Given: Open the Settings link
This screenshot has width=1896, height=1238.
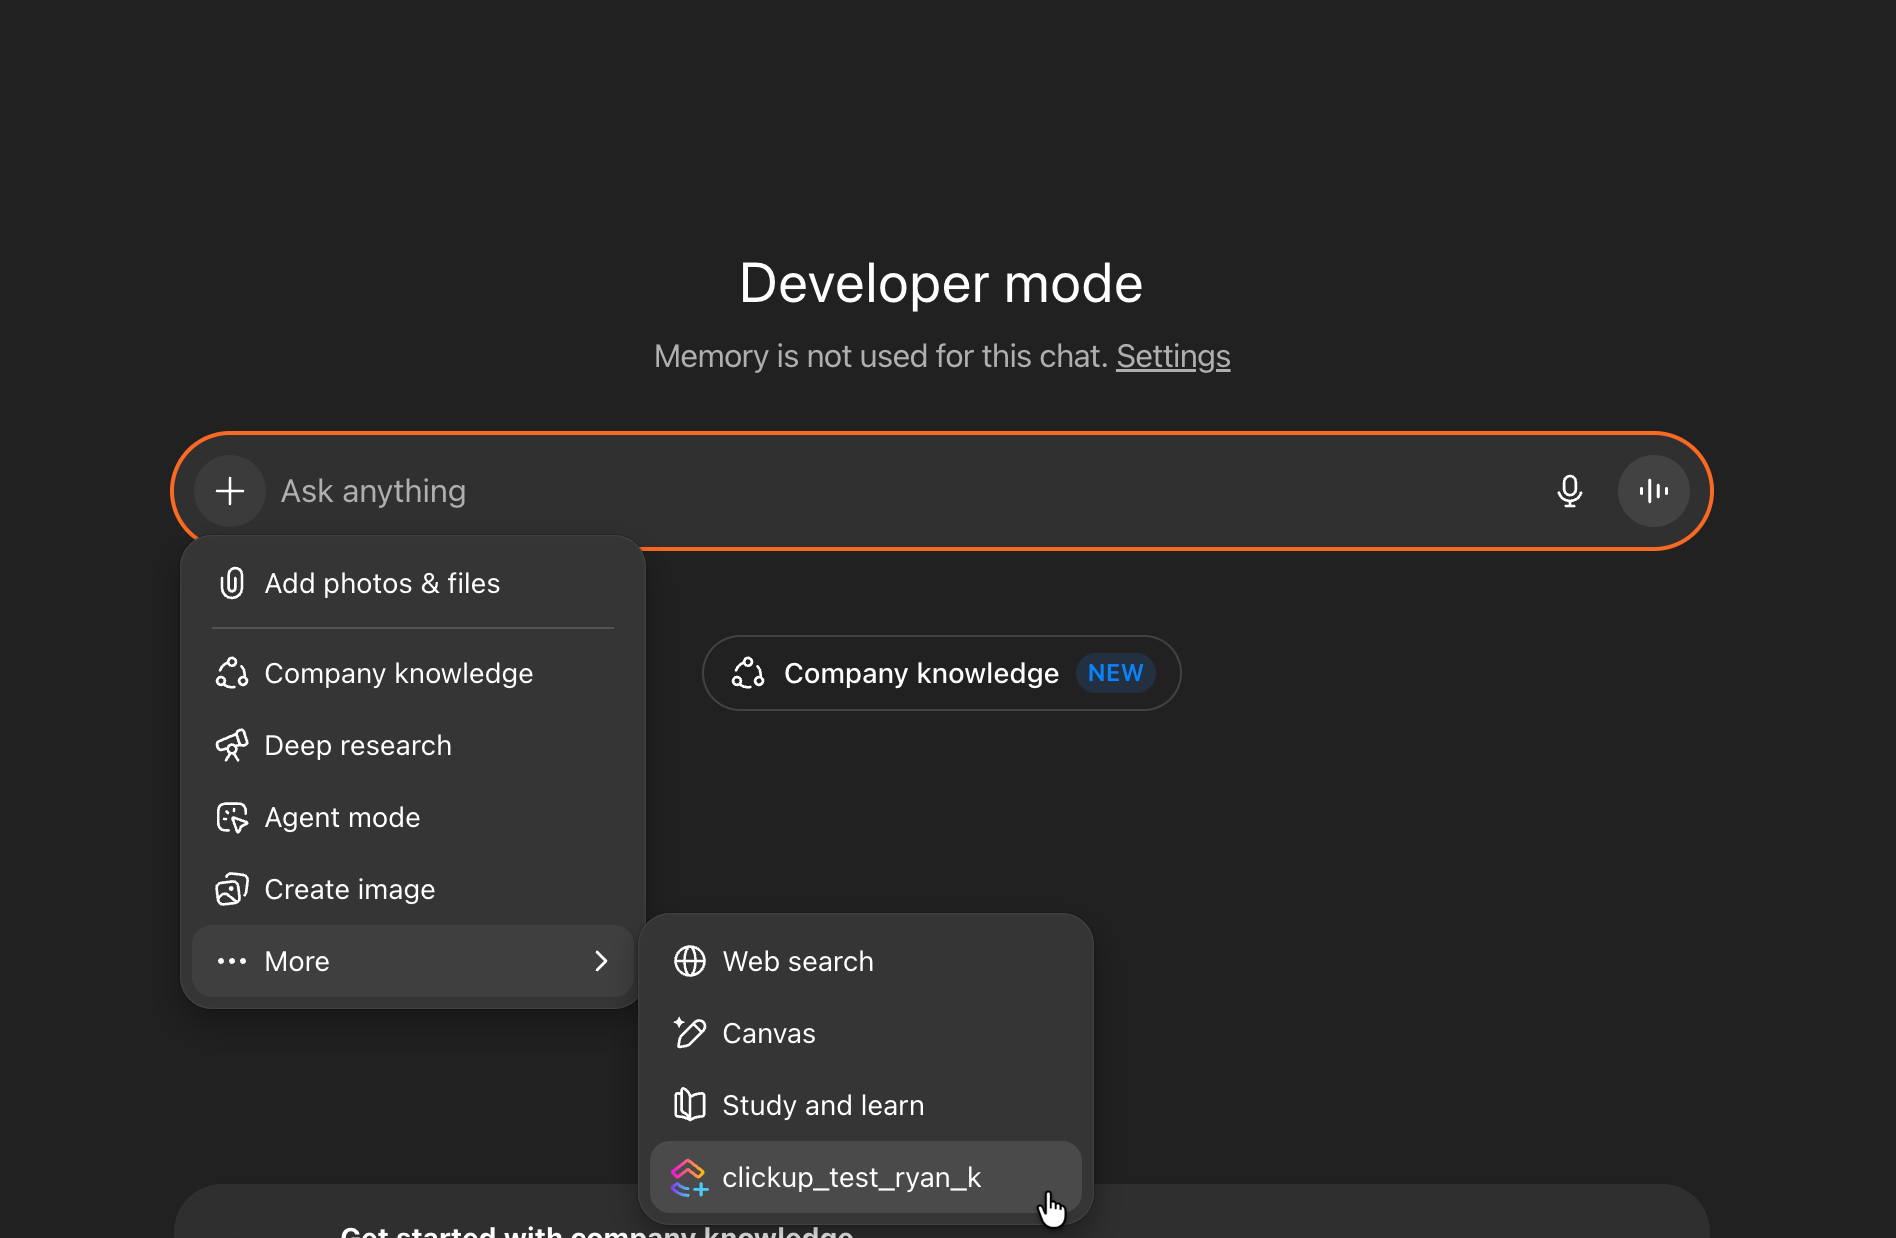Looking at the screenshot, I should (x=1172, y=356).
